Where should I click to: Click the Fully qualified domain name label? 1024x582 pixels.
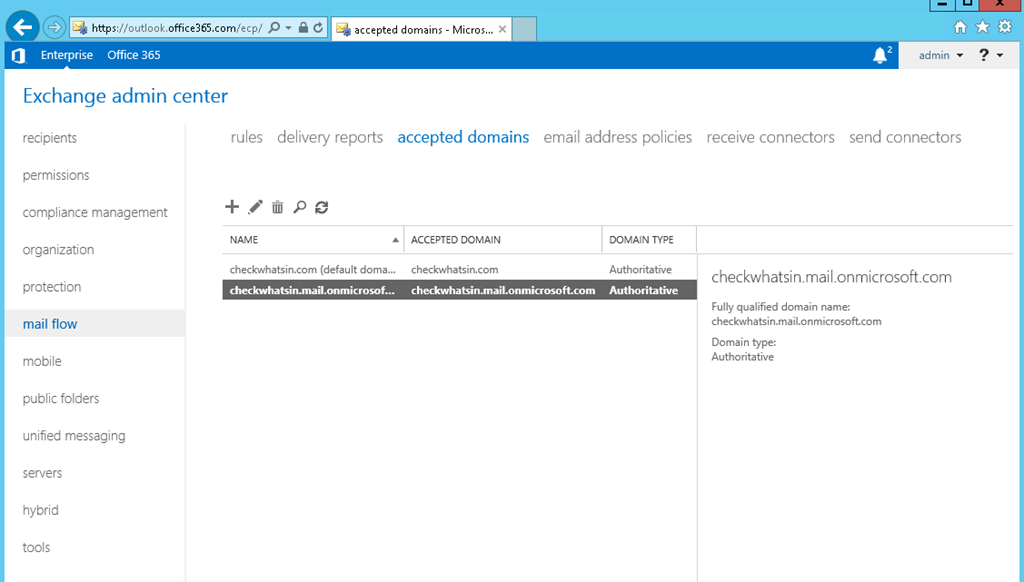[x=780, y=307]
